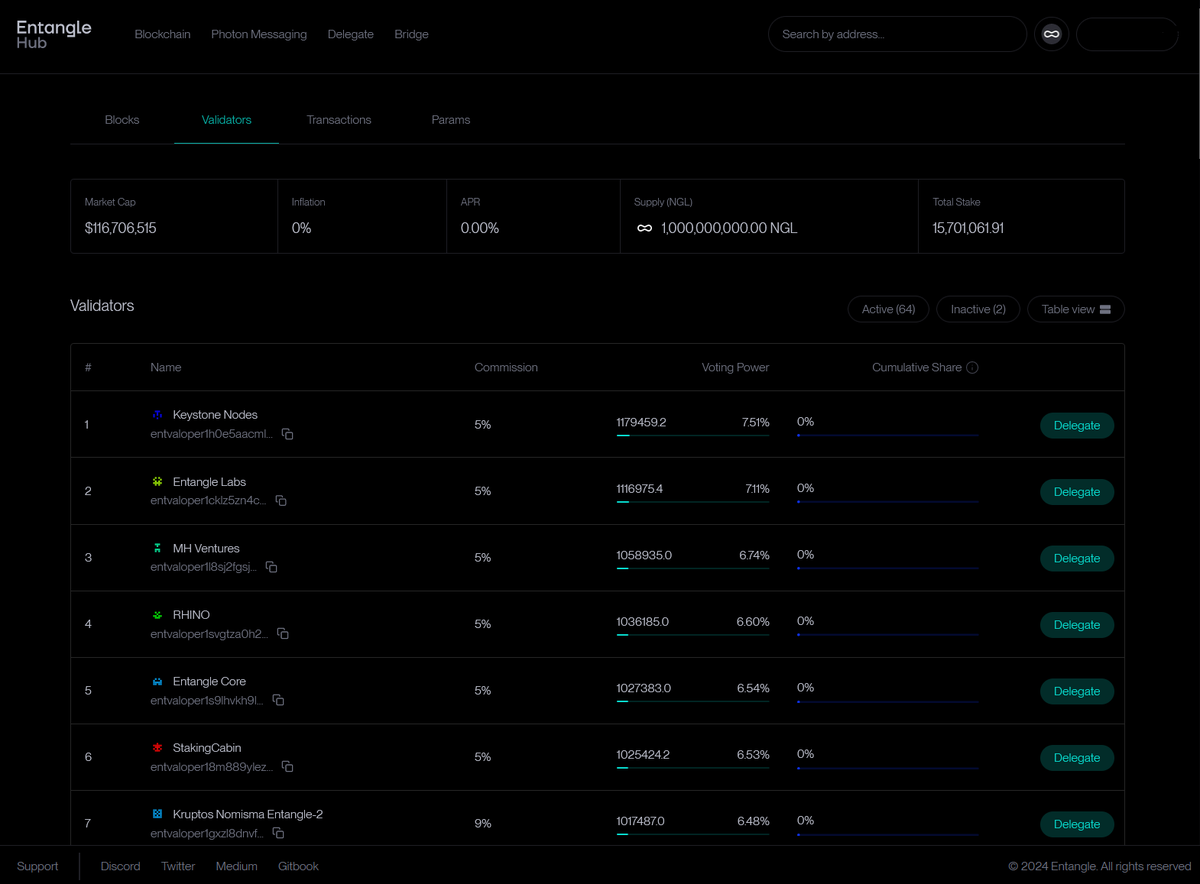Open the Params tab
Viewport: 1200px width, 884px height.
[x=451, y=120]
